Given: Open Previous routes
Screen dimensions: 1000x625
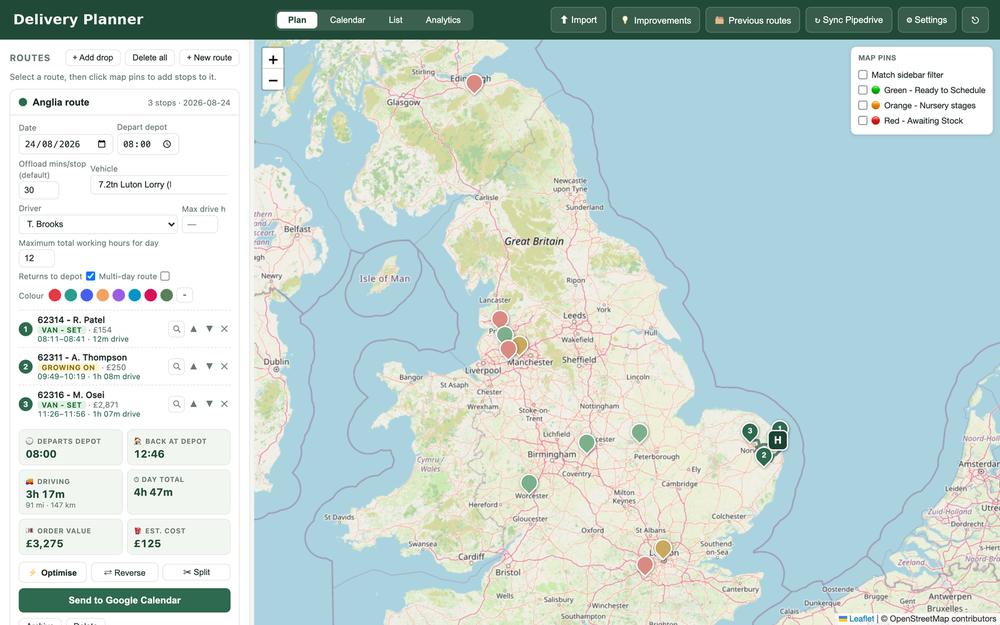Looking at the screenshot, I should click(x=753, y=20).
